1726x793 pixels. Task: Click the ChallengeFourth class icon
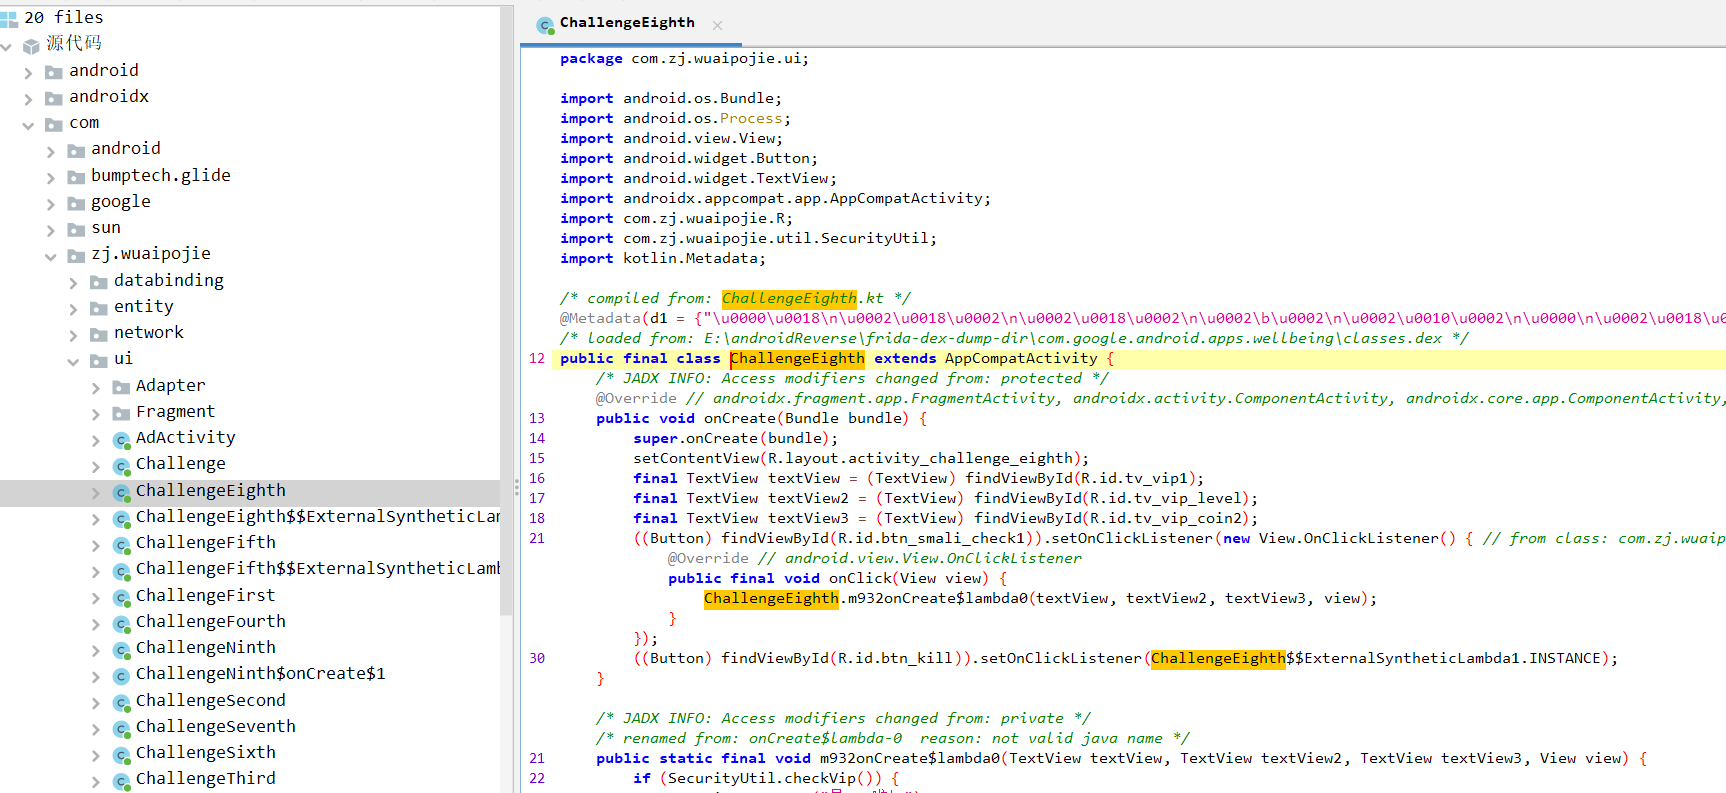[121, 624]
